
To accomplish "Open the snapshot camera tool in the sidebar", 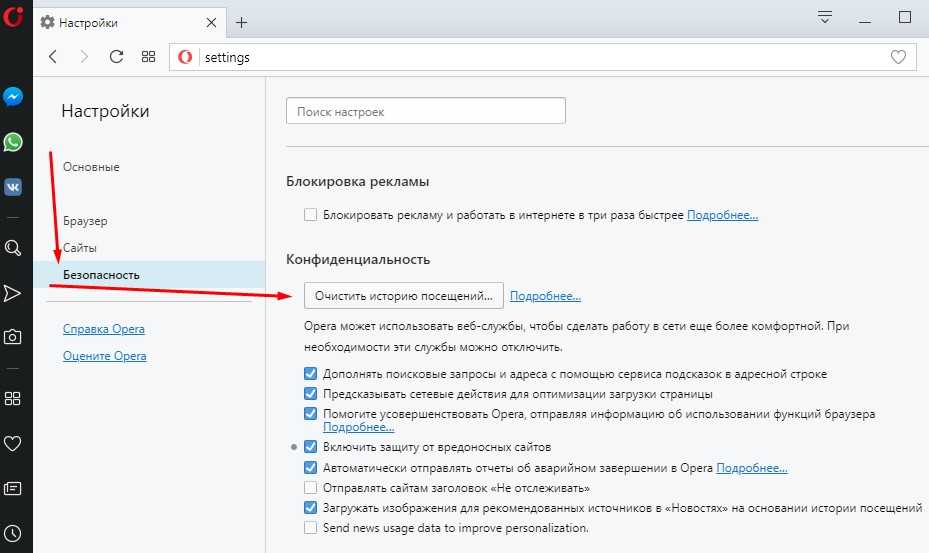I will click(x=12, y=337).
